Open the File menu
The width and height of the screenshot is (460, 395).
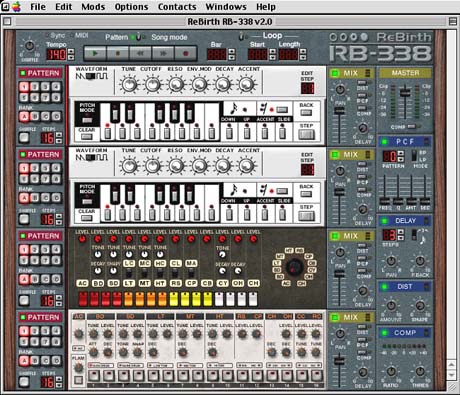click(x=38, y=7)
